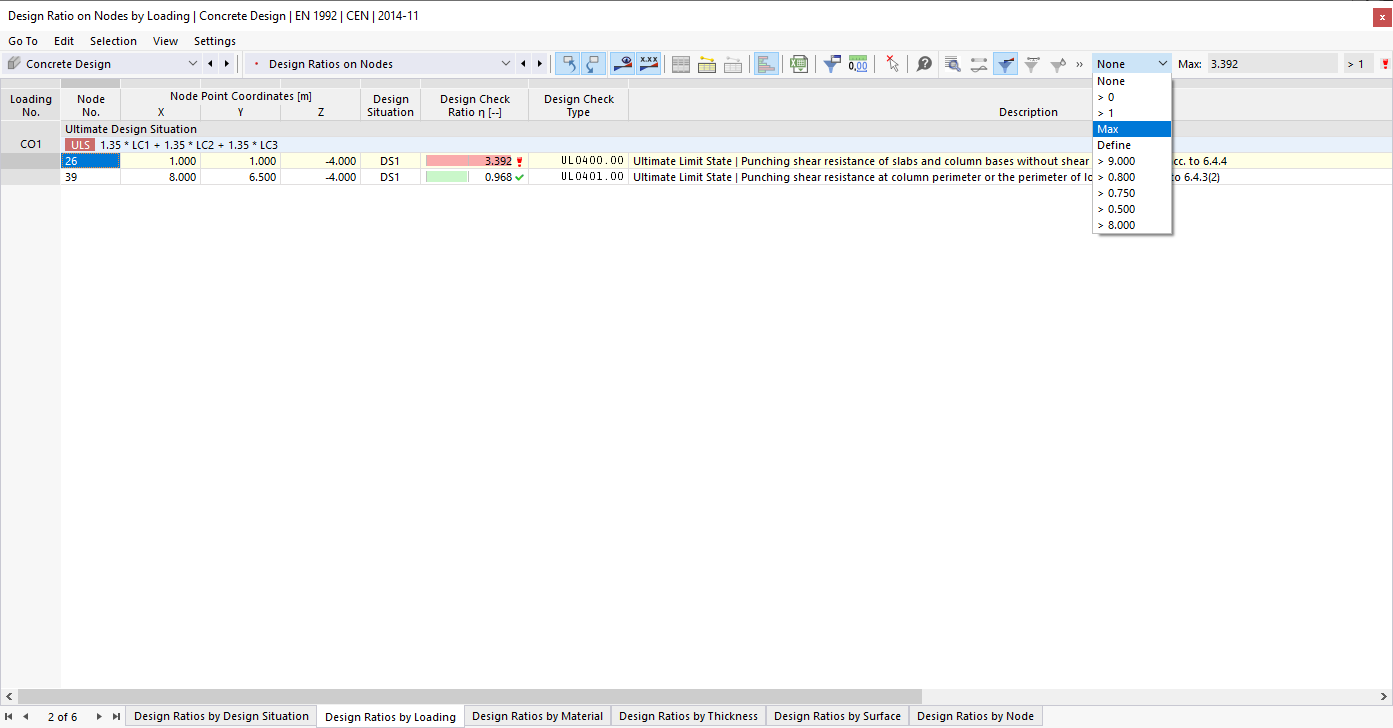Click the grey funnel filter icon
Image resolution: width=1393 pixels, height=728 pixels.
(1032, 64)
